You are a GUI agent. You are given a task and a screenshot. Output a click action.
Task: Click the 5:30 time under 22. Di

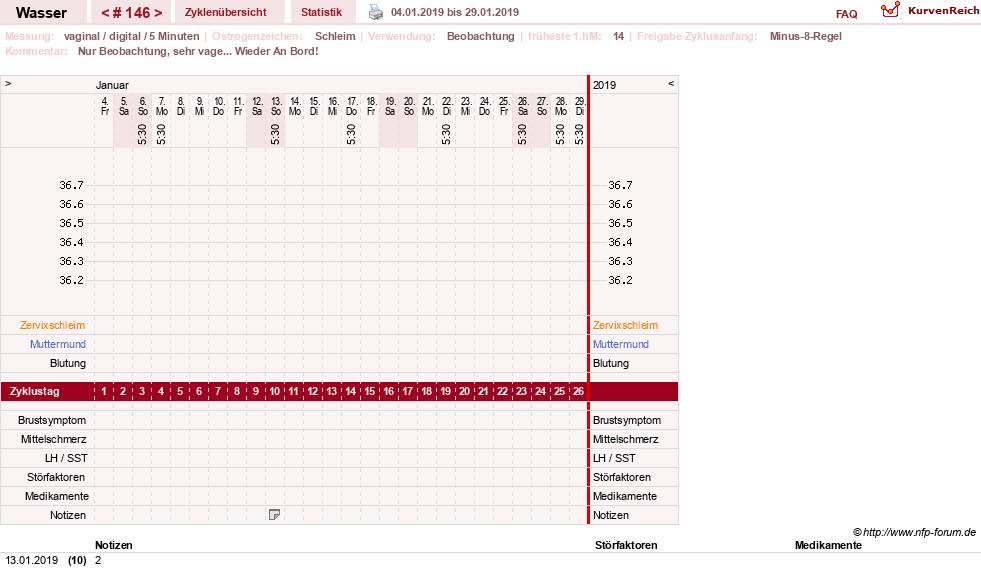(446, 135)
